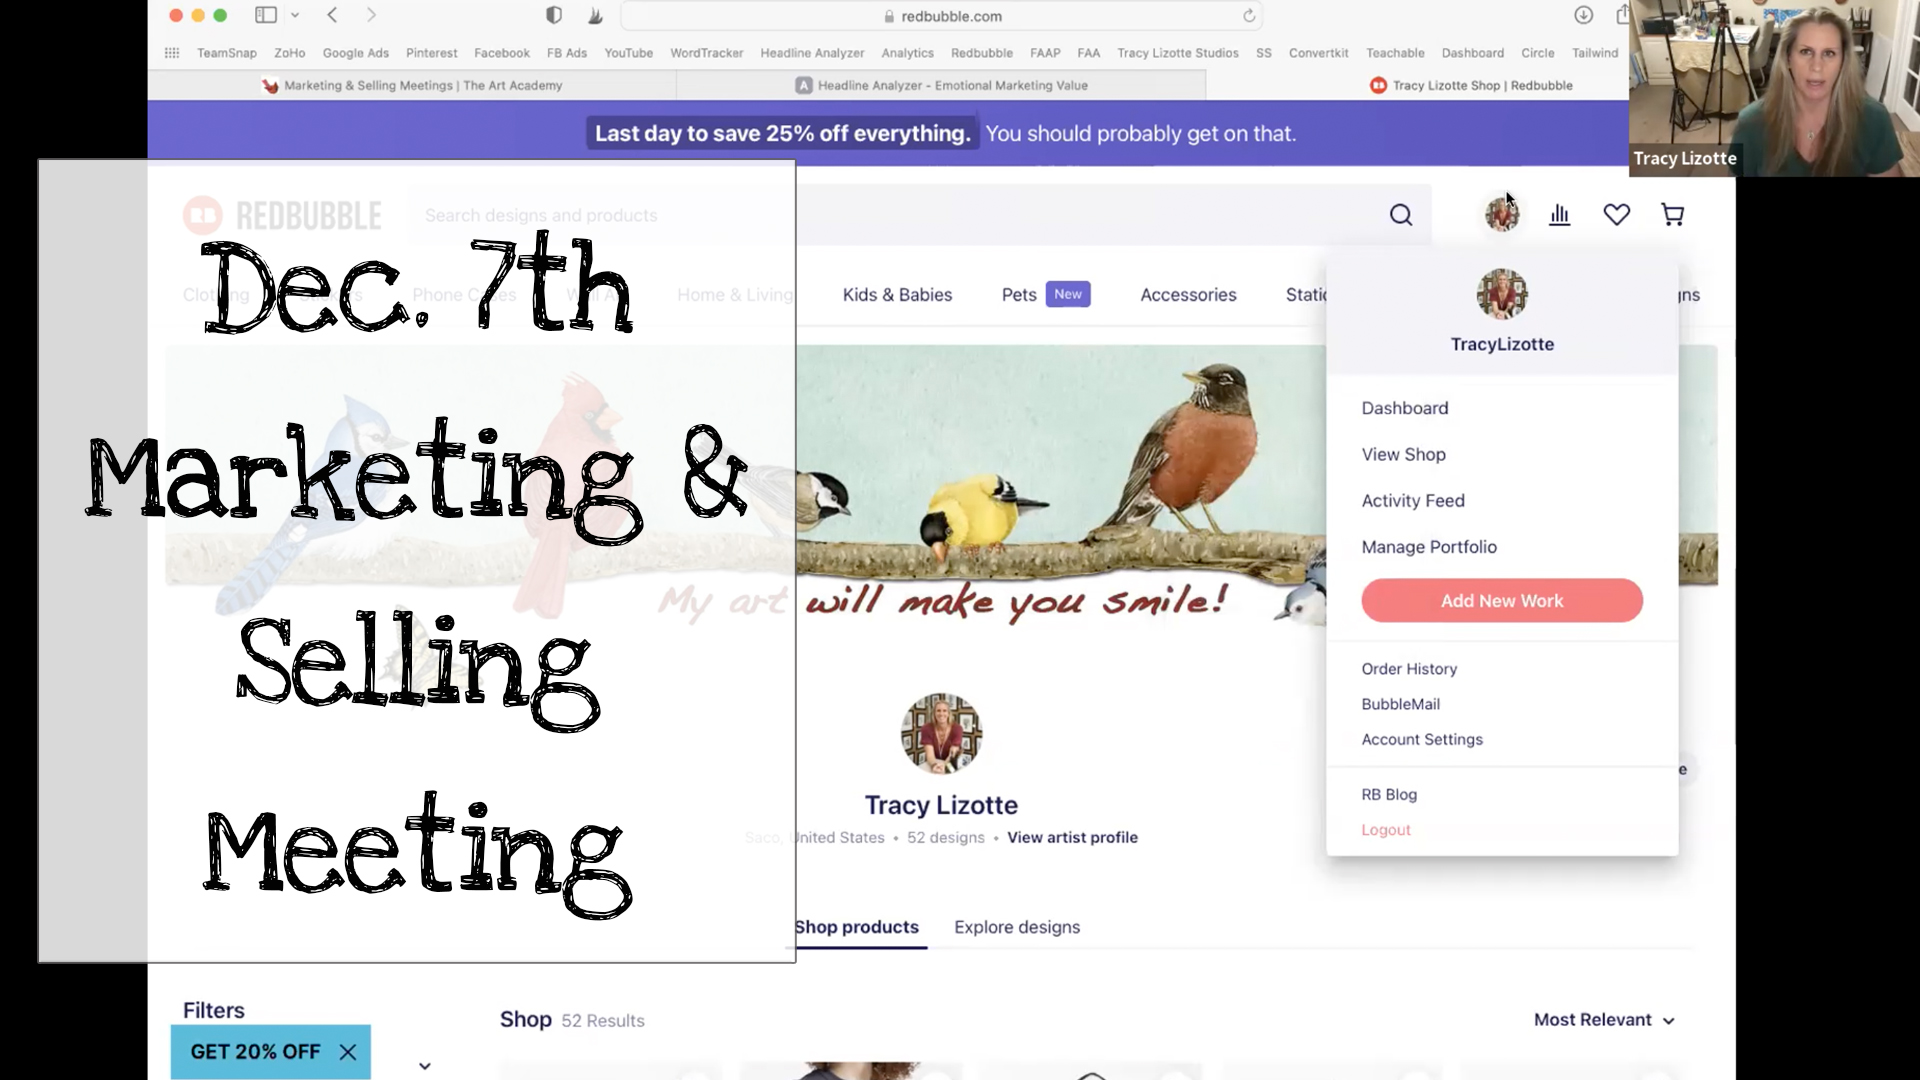
Task: Open the shopping cart icon
Action: [x=1672, y=215]
